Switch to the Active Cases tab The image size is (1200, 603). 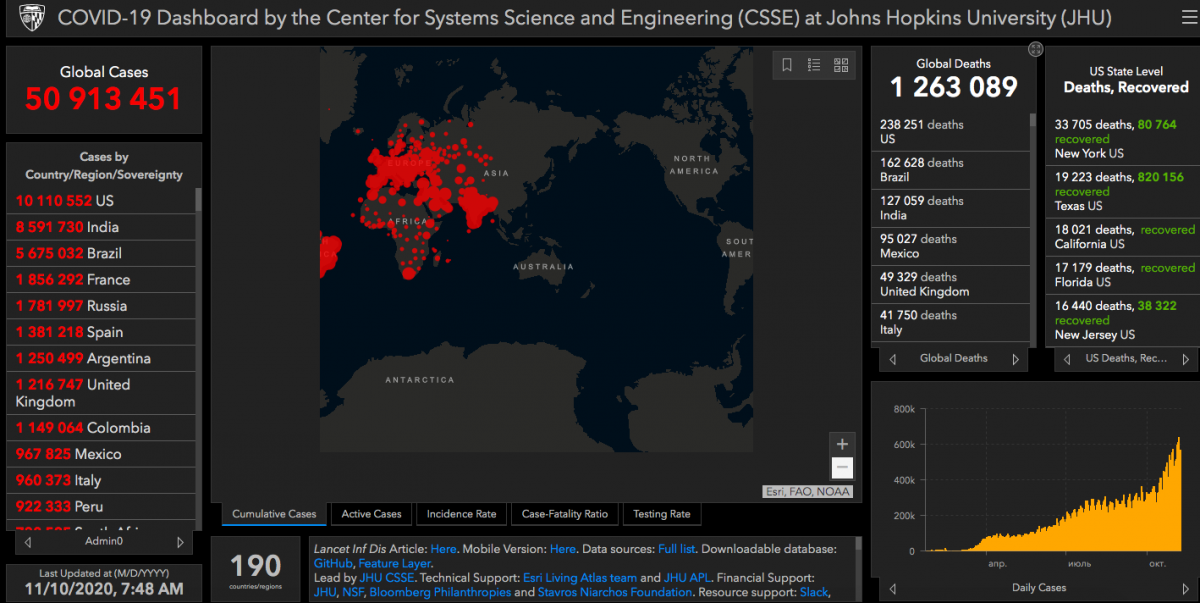point(371,514)
